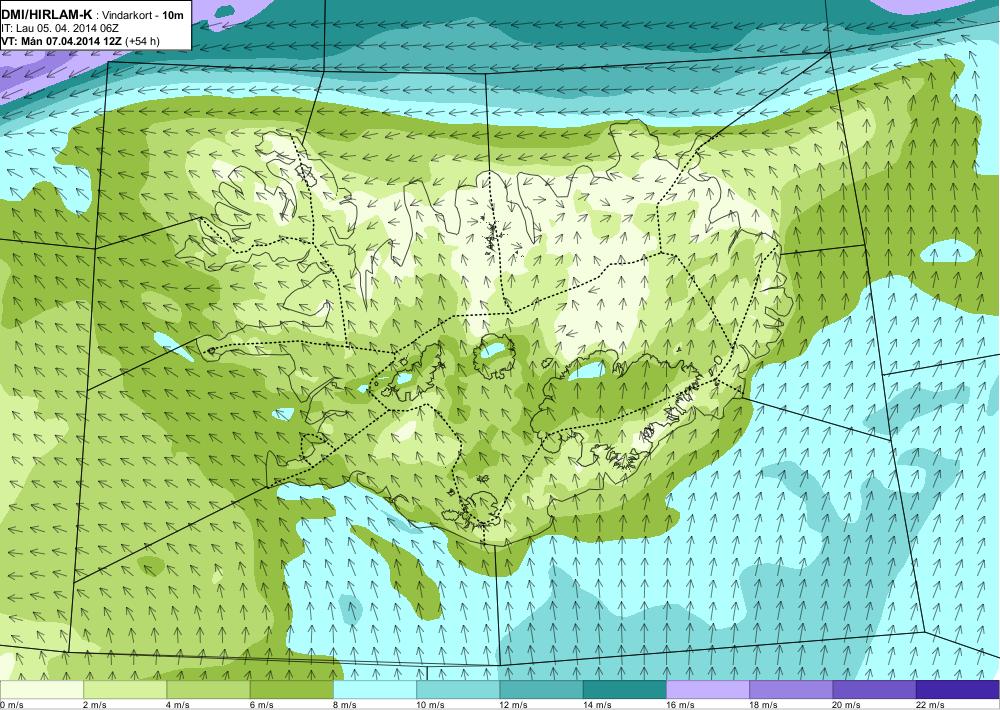Select the '16 m/s' legend label

point(680,705)
